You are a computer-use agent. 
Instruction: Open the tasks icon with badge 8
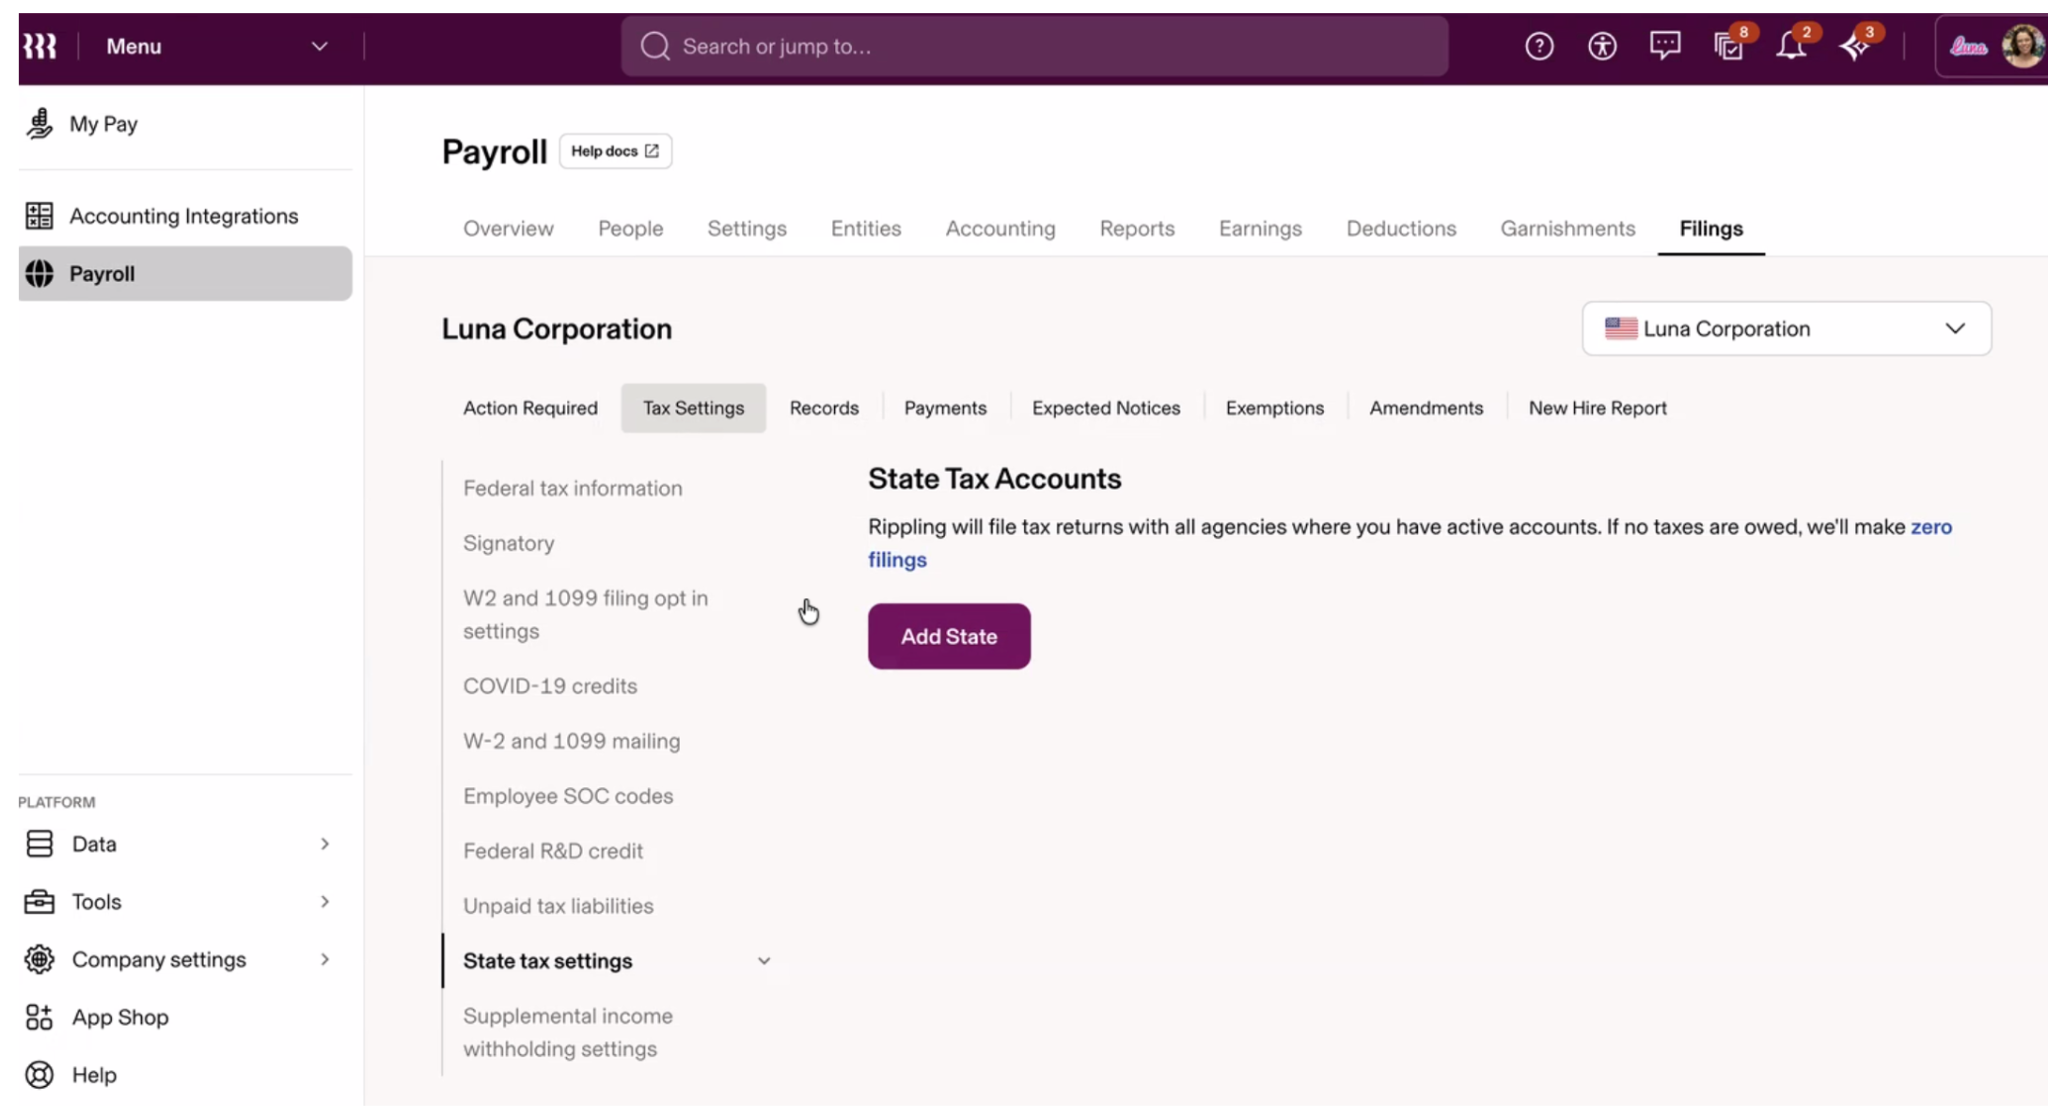(1729, 46)
